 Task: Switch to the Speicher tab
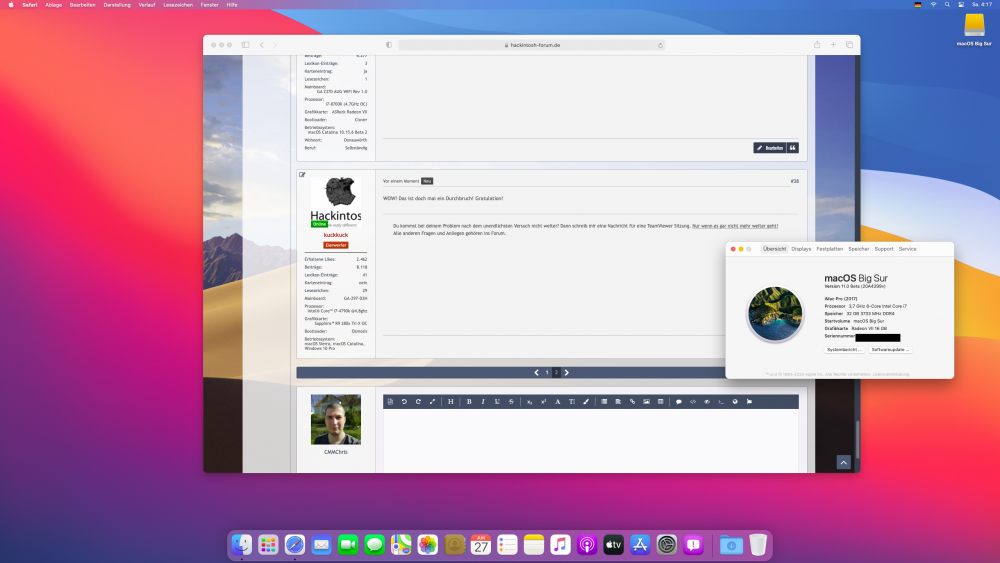[x=858, y=249]
